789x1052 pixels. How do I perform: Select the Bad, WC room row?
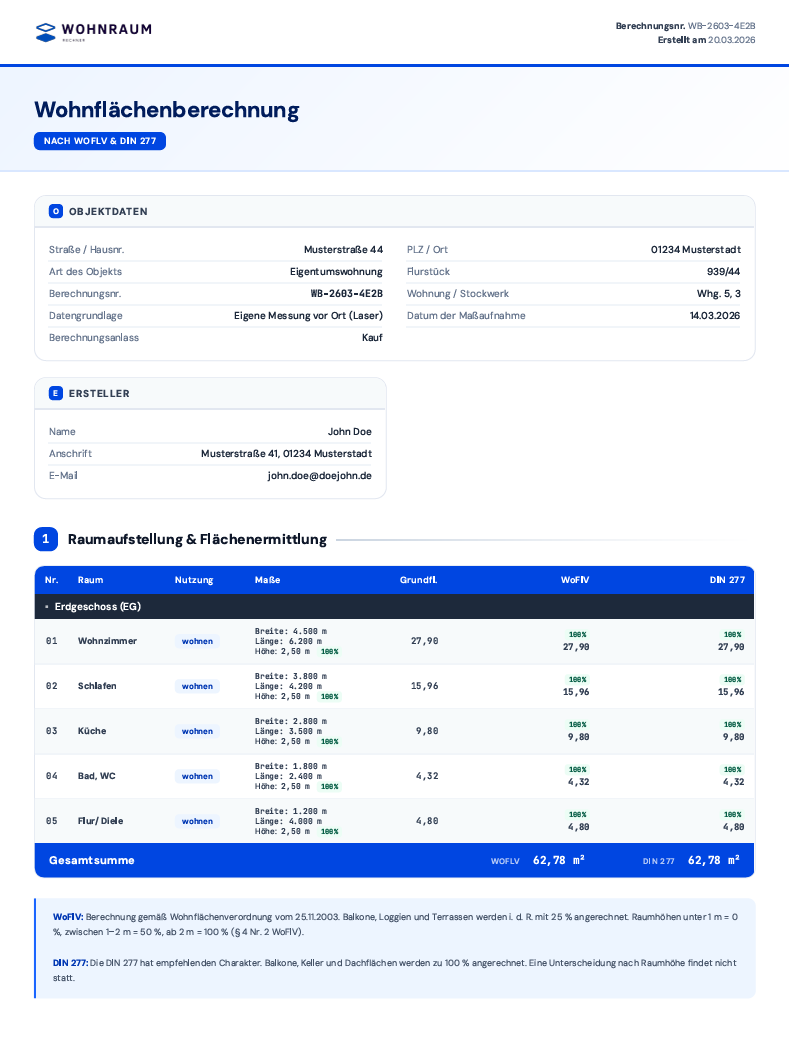click(394, 776)
